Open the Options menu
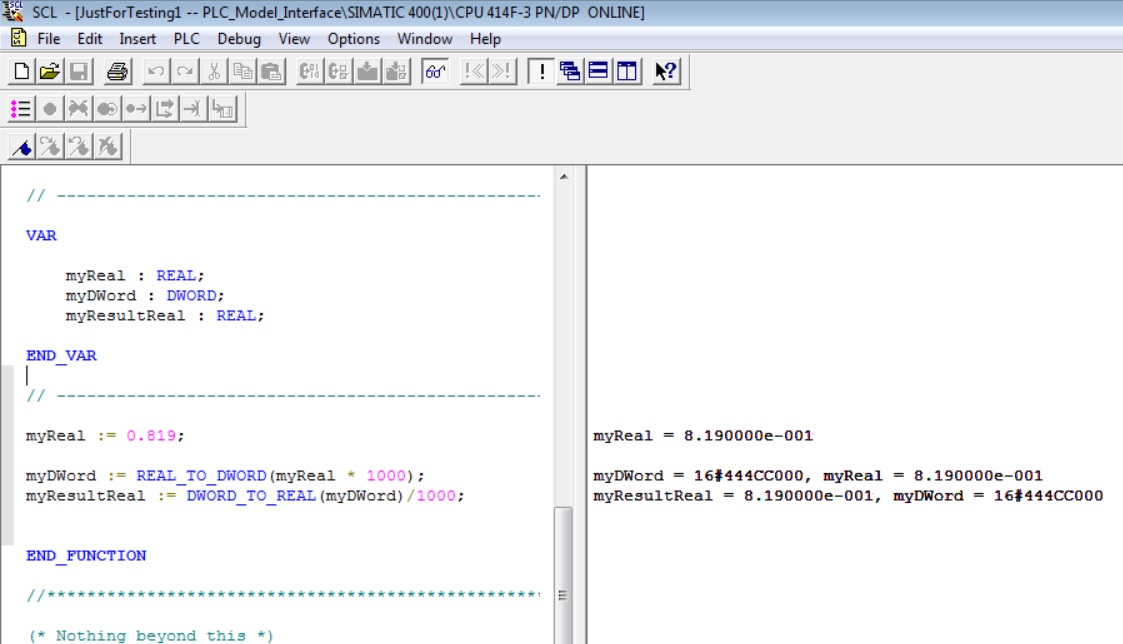1123x644 pixels. point(353,39)
